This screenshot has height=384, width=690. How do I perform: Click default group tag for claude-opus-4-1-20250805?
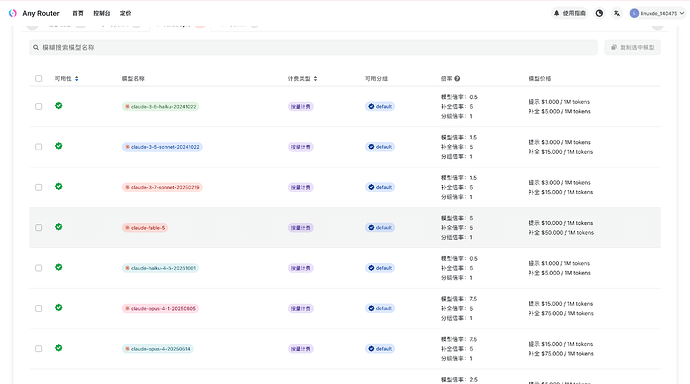pyautogui.click(x=380, y=308)
